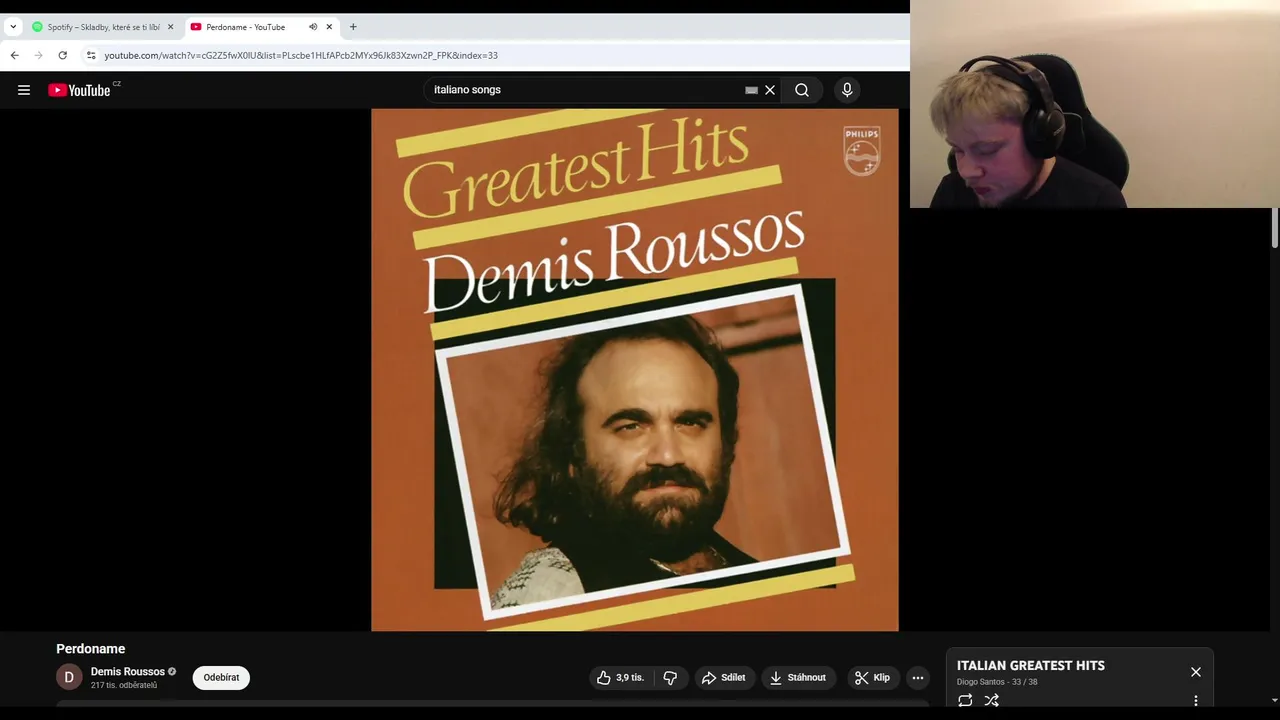Start voice search with microphone icon

click(x=847, y=90)
